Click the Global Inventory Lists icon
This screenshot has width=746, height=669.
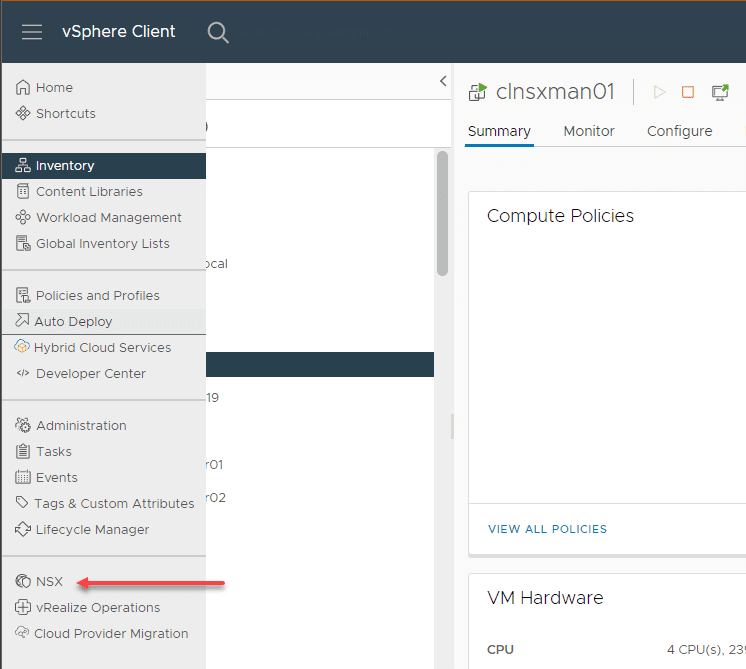pos(23,243)
